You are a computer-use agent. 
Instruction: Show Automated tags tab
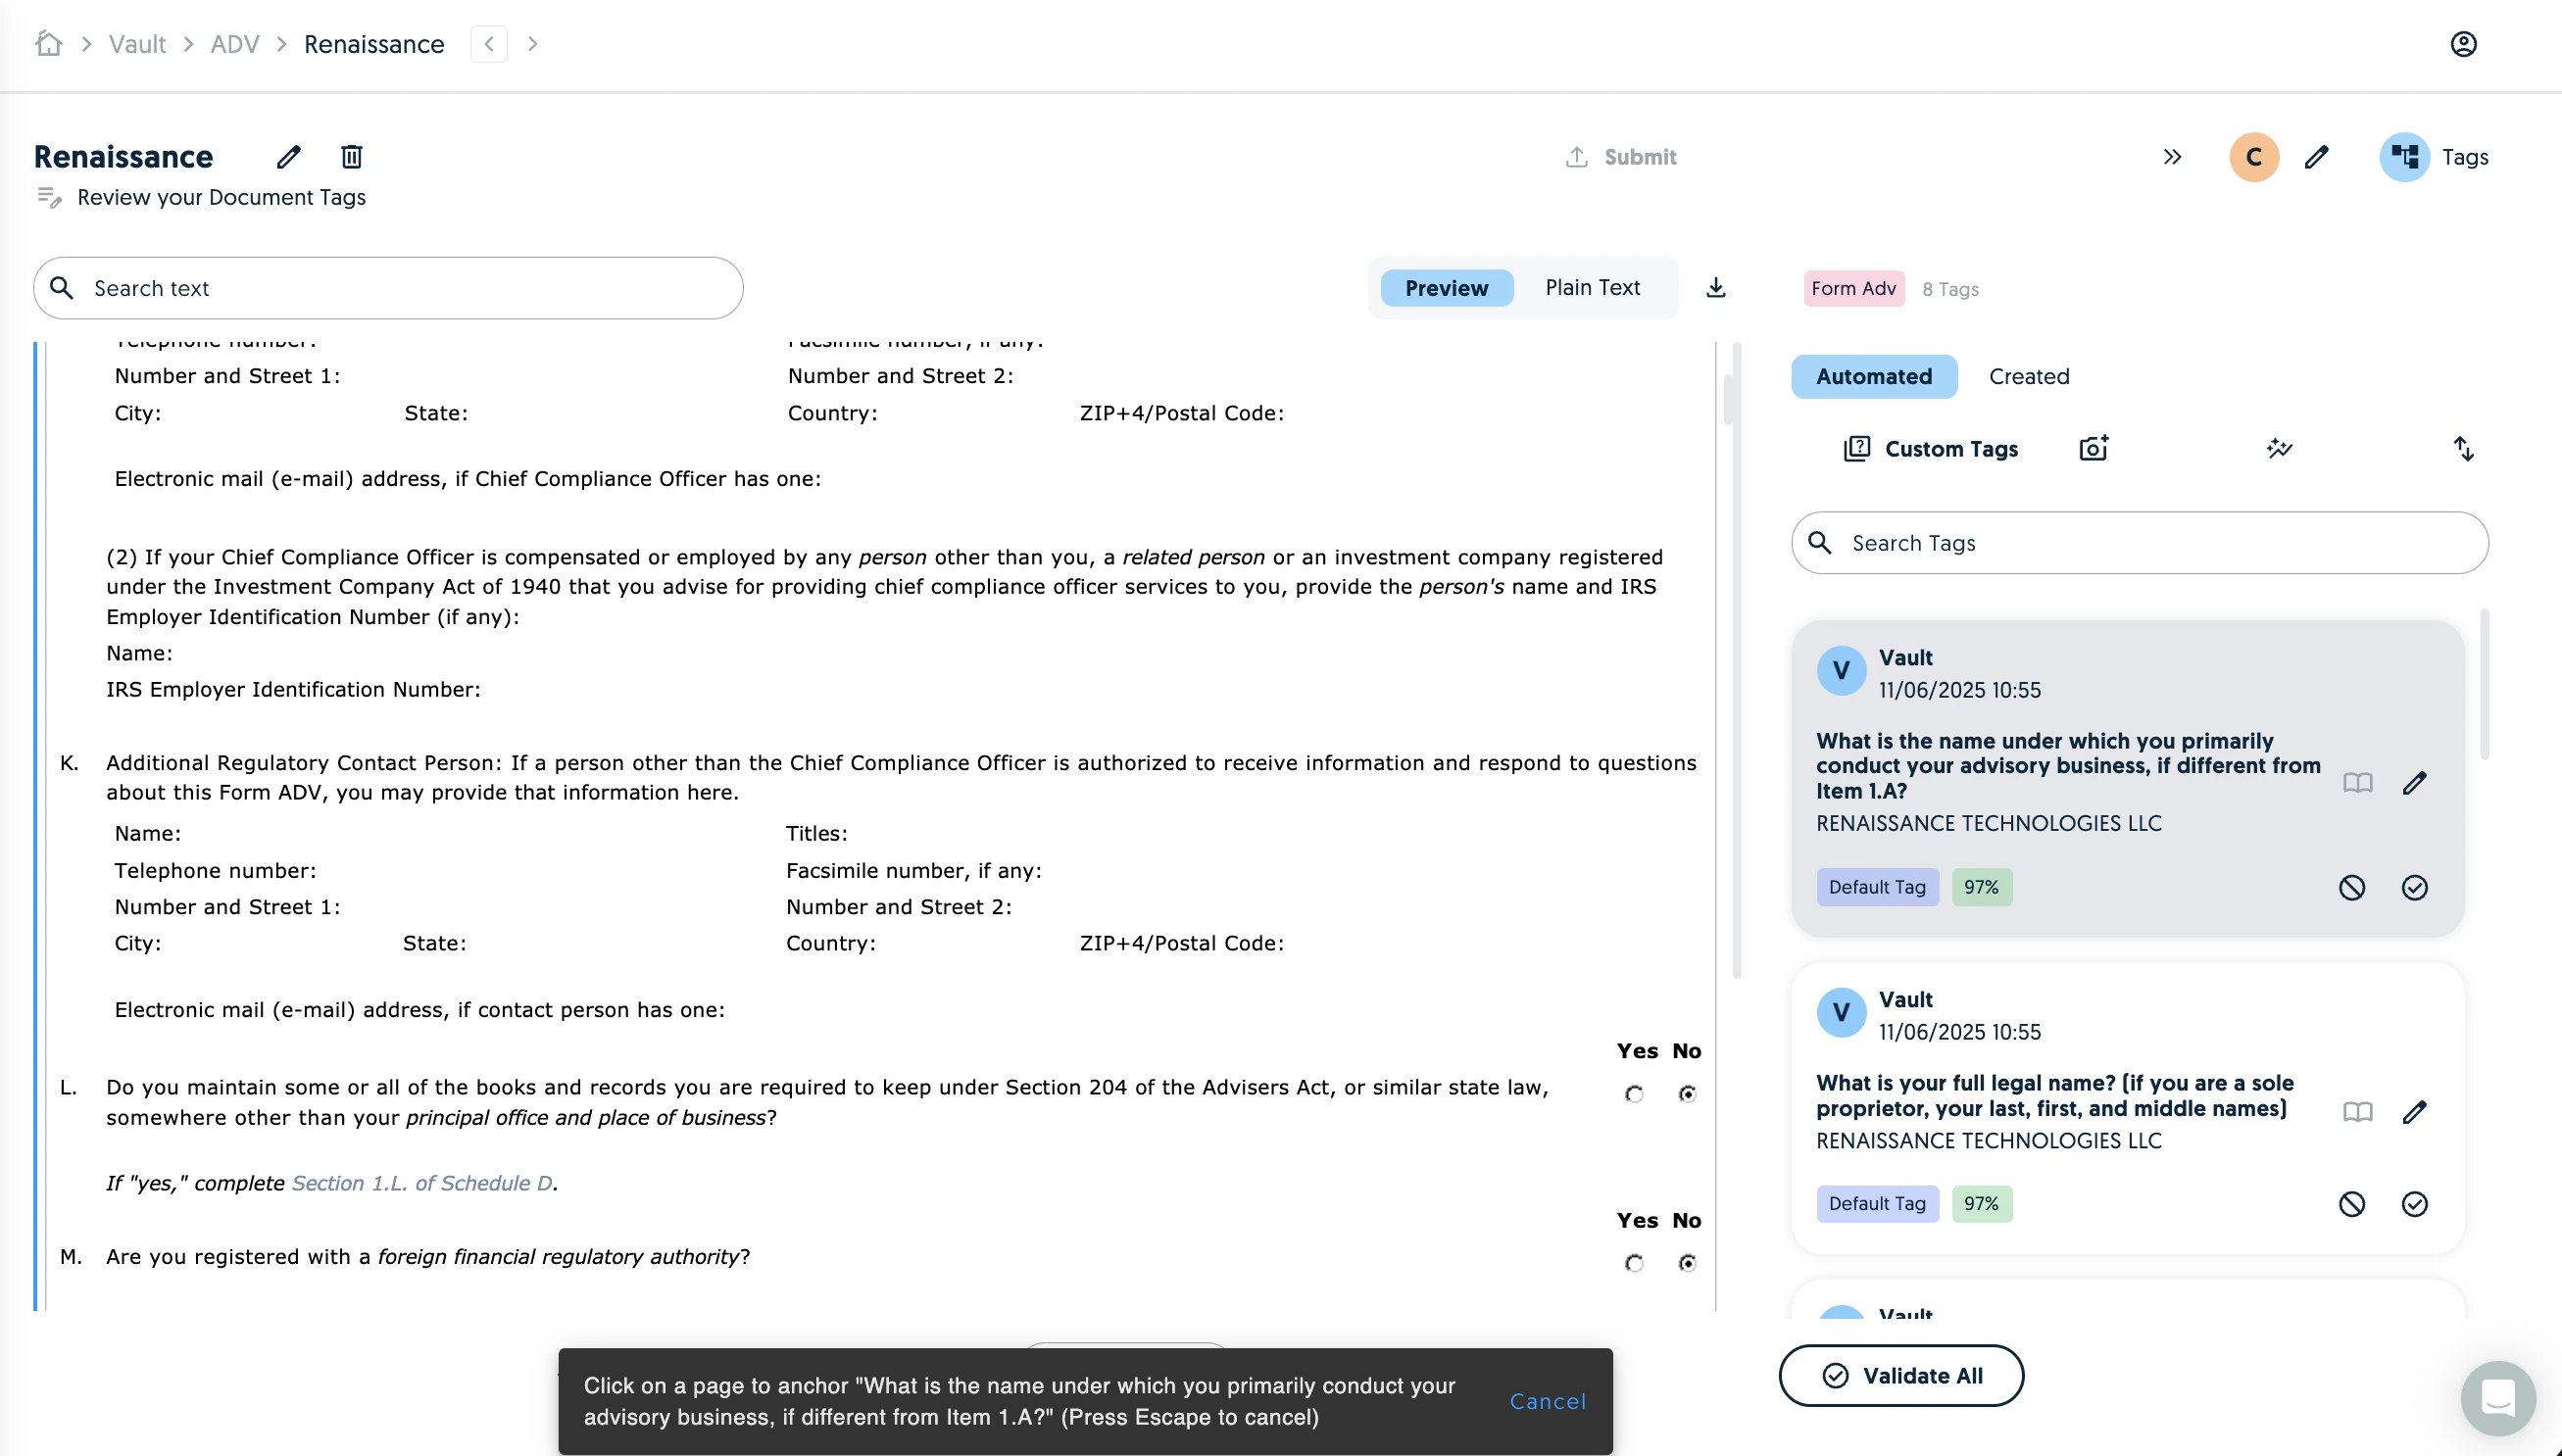pyautogui.click(x=1873, y=377)
